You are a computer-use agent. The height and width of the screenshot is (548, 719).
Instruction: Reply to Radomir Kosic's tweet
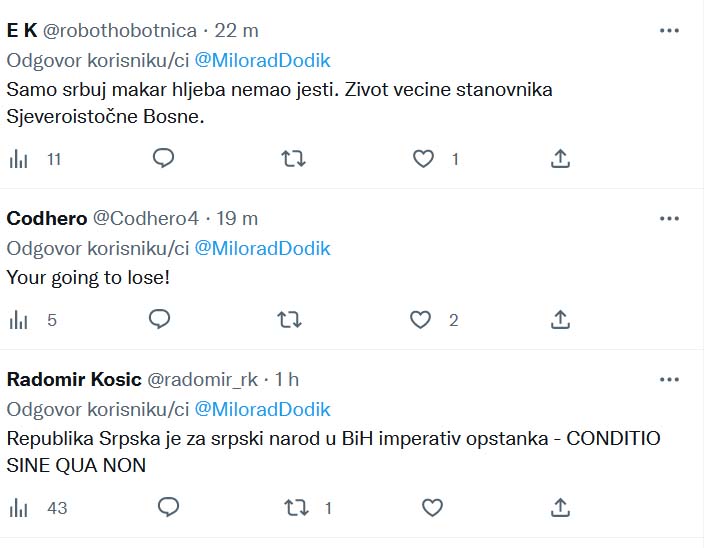pos(166,507)
